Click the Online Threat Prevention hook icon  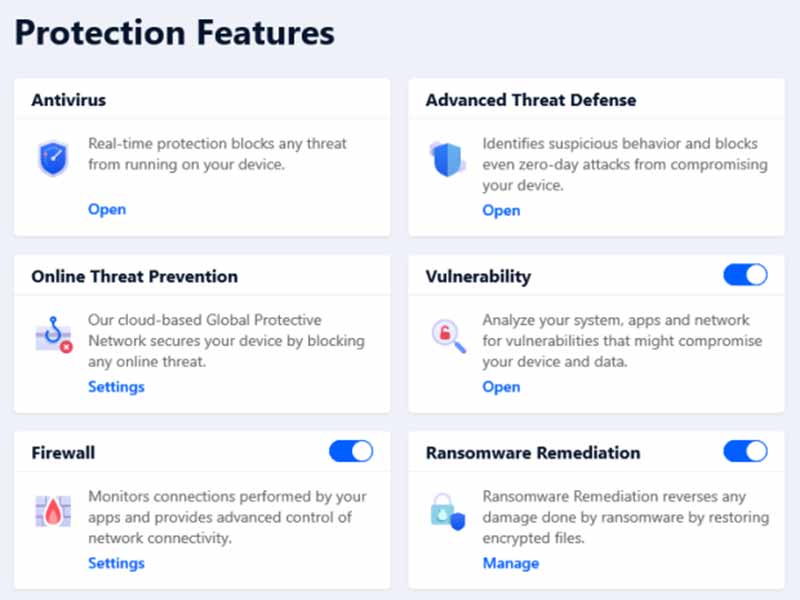point(54,335)
